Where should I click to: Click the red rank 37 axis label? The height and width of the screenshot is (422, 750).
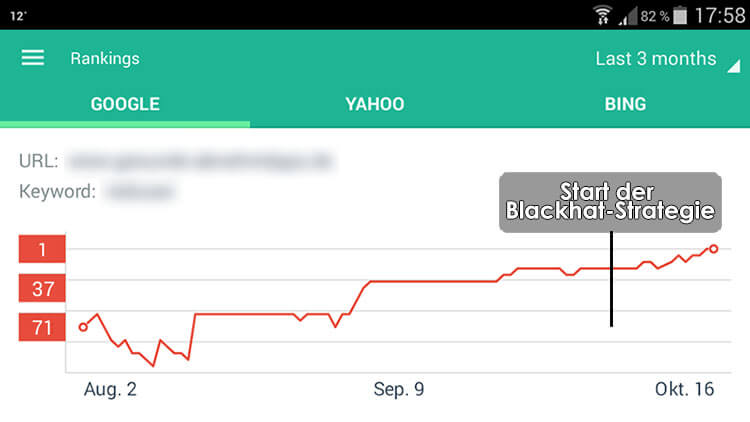pyautogui.click(x=42, y=289)
